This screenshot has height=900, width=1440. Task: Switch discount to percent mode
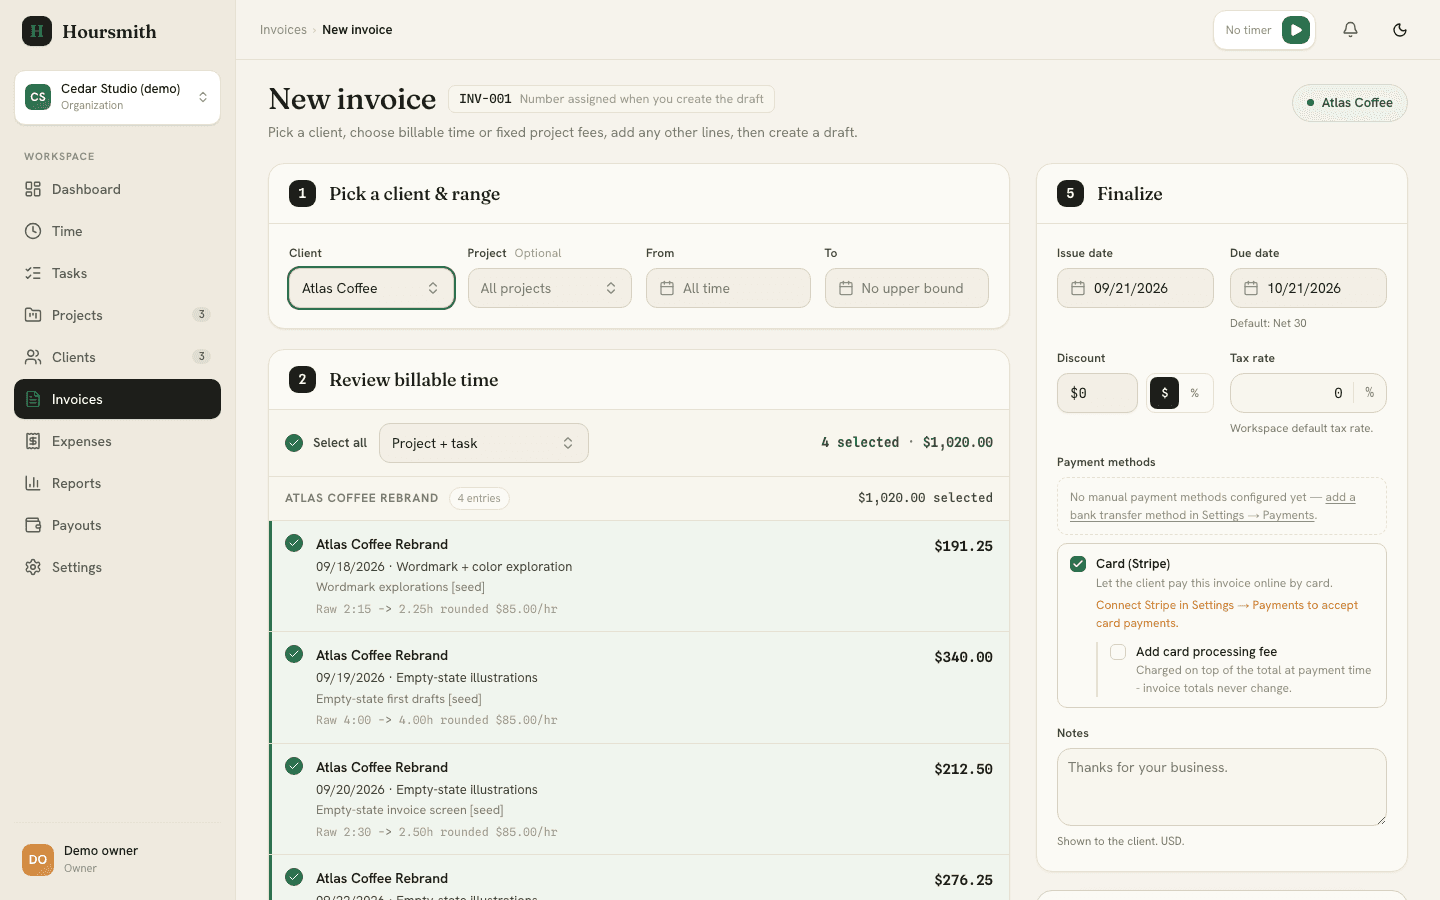pos(1194,393)
